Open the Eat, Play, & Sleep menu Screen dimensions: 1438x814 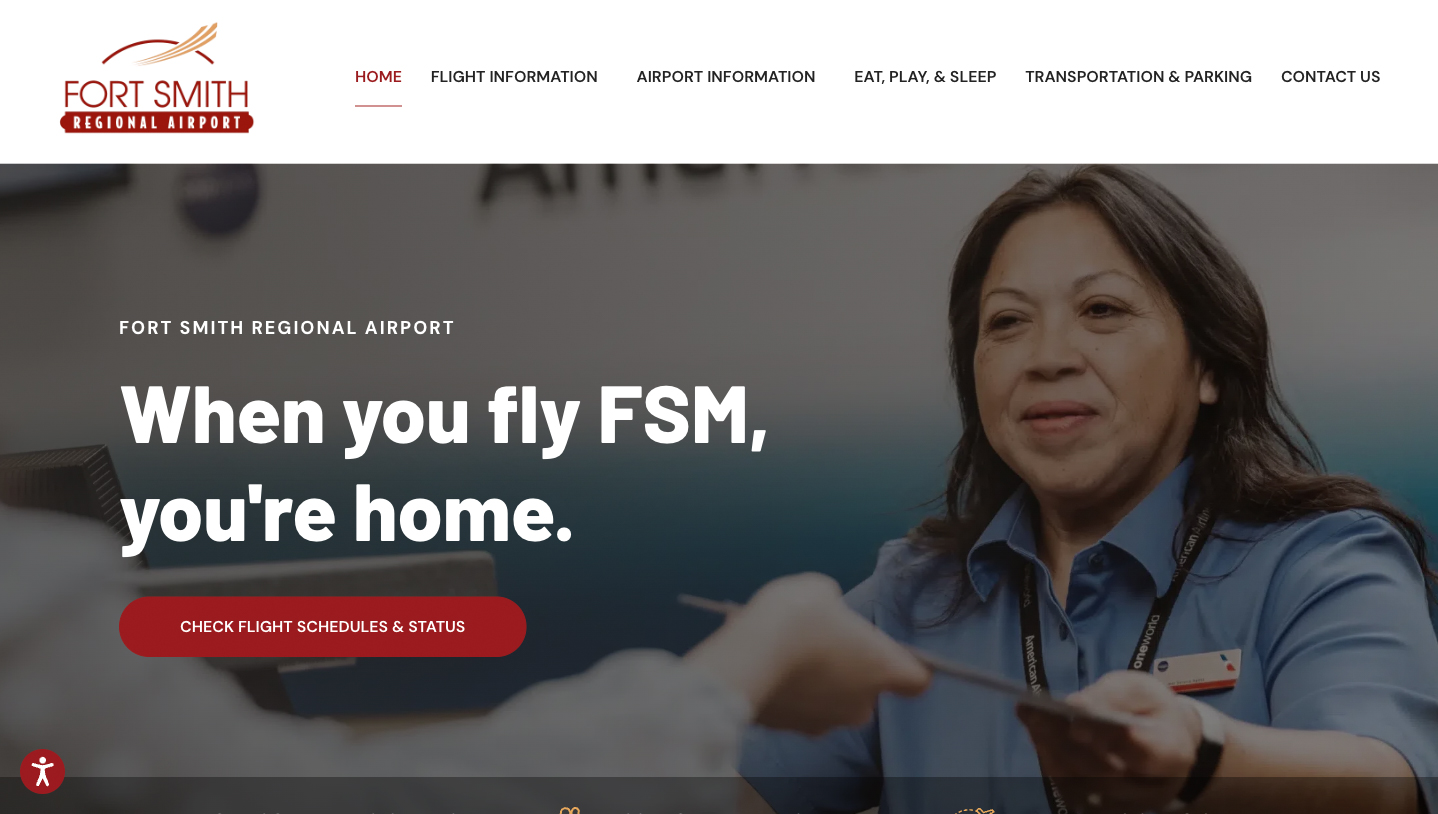click(925, 77)
